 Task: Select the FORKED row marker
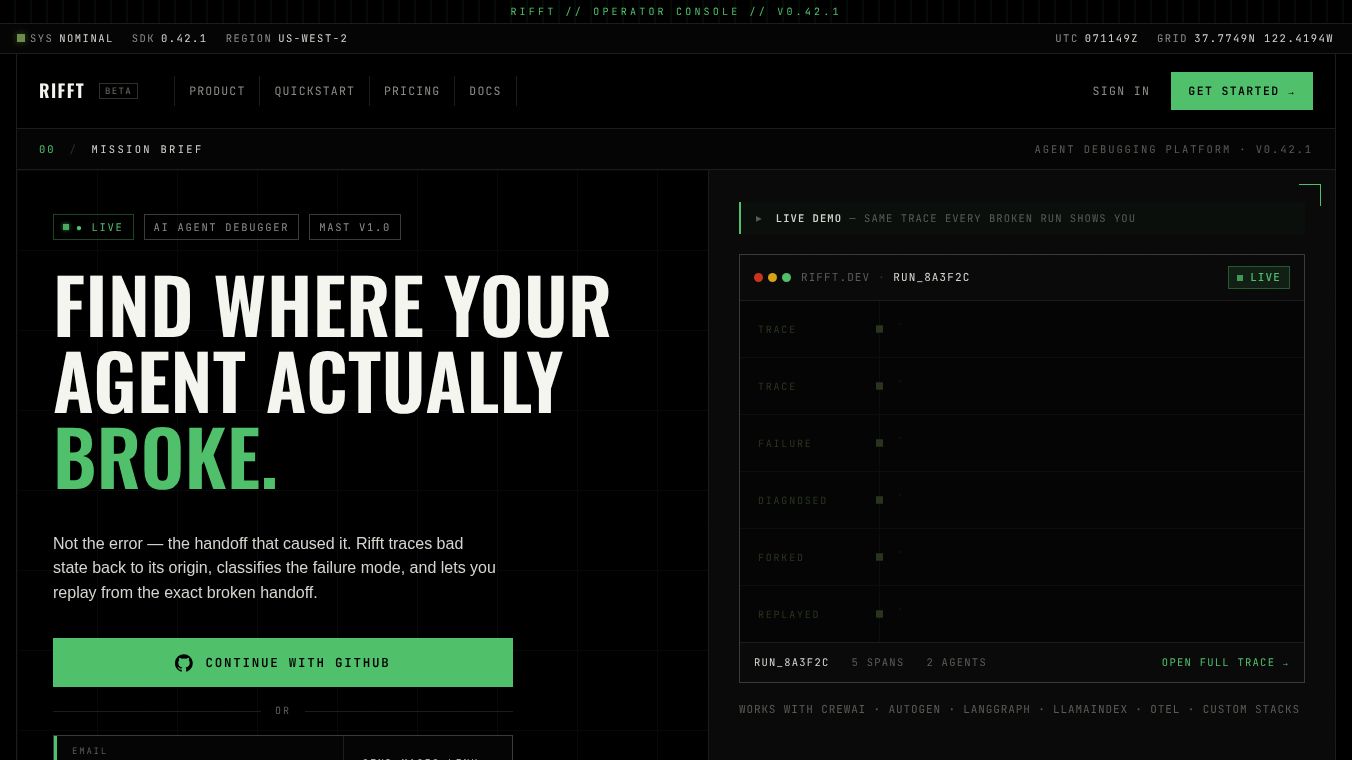coord(879,557)
